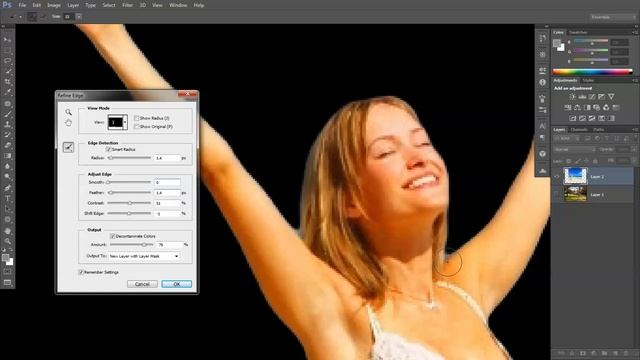Switch to the Paths tab
Image resolution: width=640 pixels, height=360 pixels.
click(598, 129)
